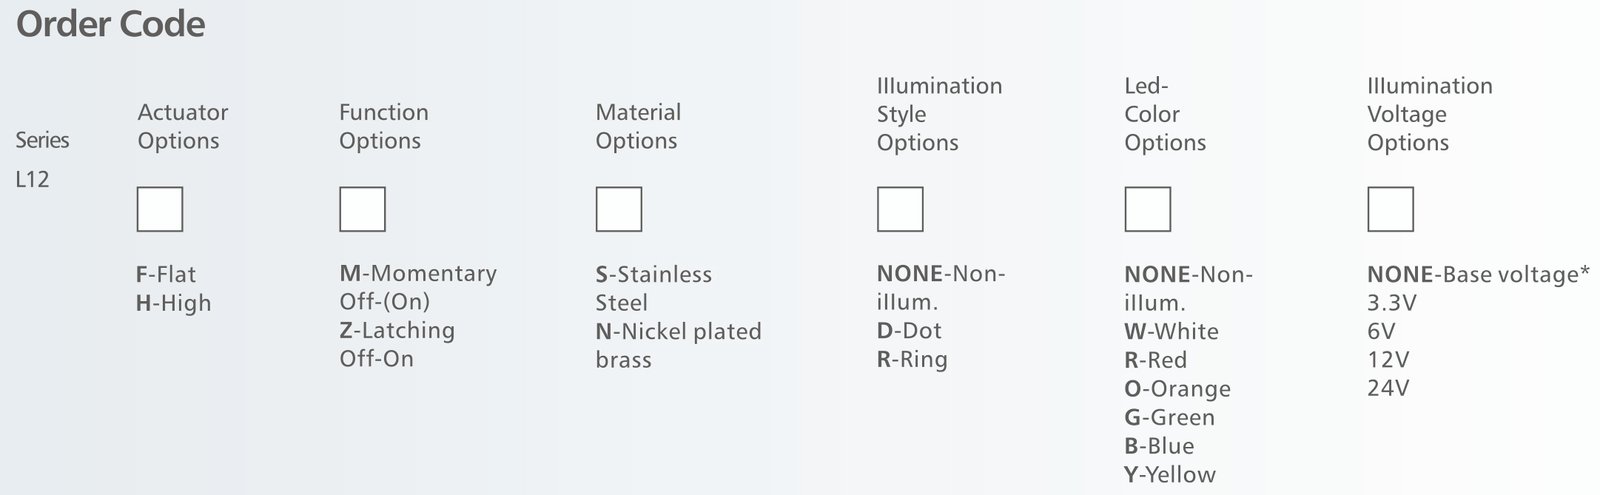Select NONE-Base voltage option
1600x495 pixels.
(x=1477, y=274)
